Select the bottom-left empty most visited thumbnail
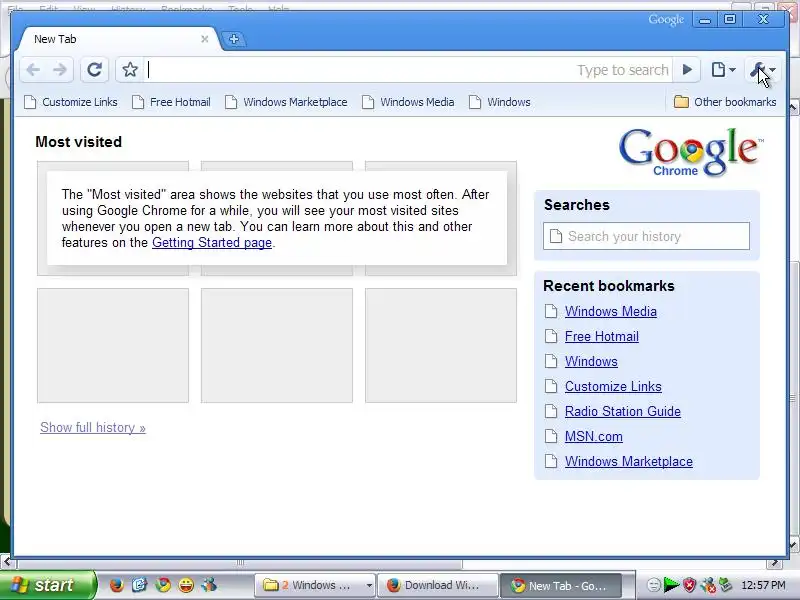The image size is (800, 600). tap(113, 345)
